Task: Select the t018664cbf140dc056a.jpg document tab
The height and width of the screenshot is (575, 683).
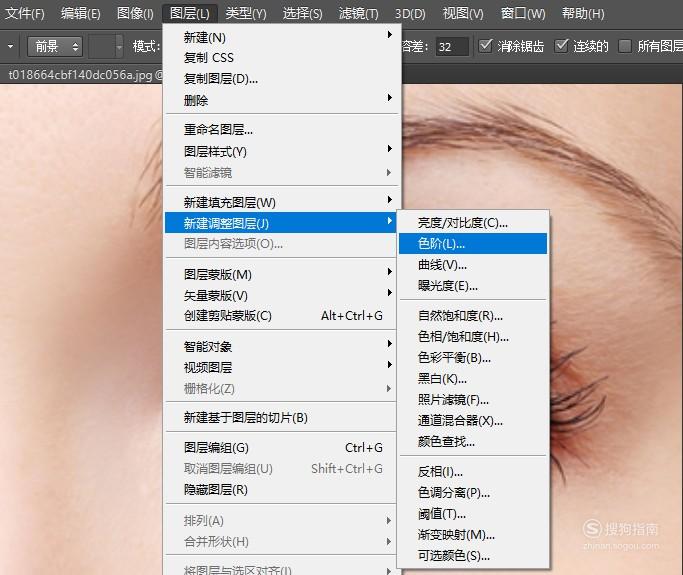Action: coord(84,75)
